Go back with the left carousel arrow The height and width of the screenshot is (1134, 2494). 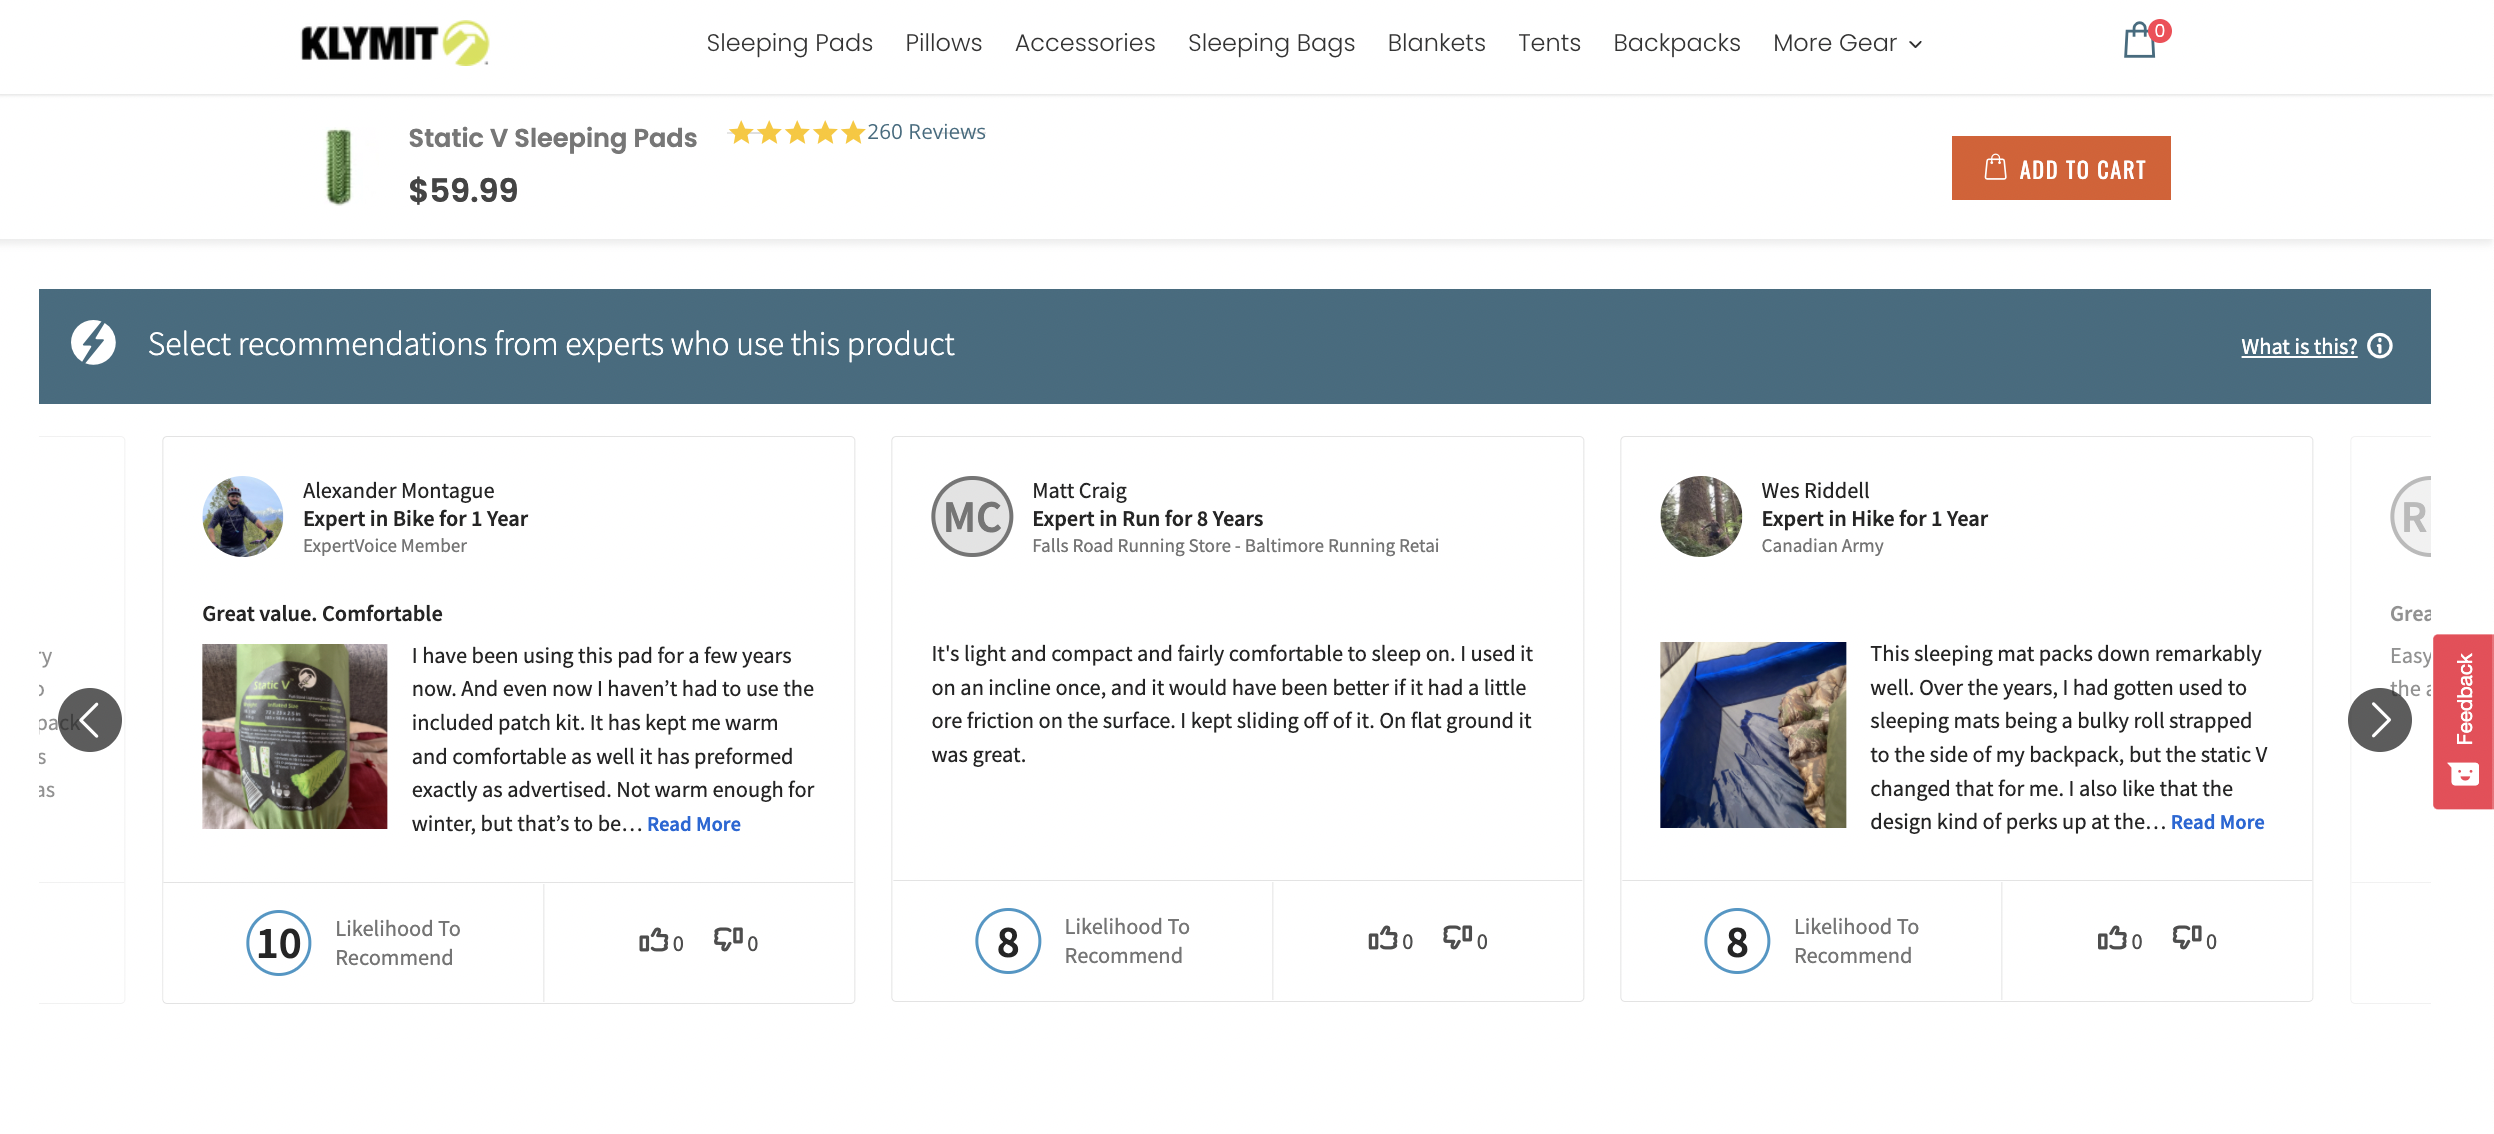coord(91,719)
